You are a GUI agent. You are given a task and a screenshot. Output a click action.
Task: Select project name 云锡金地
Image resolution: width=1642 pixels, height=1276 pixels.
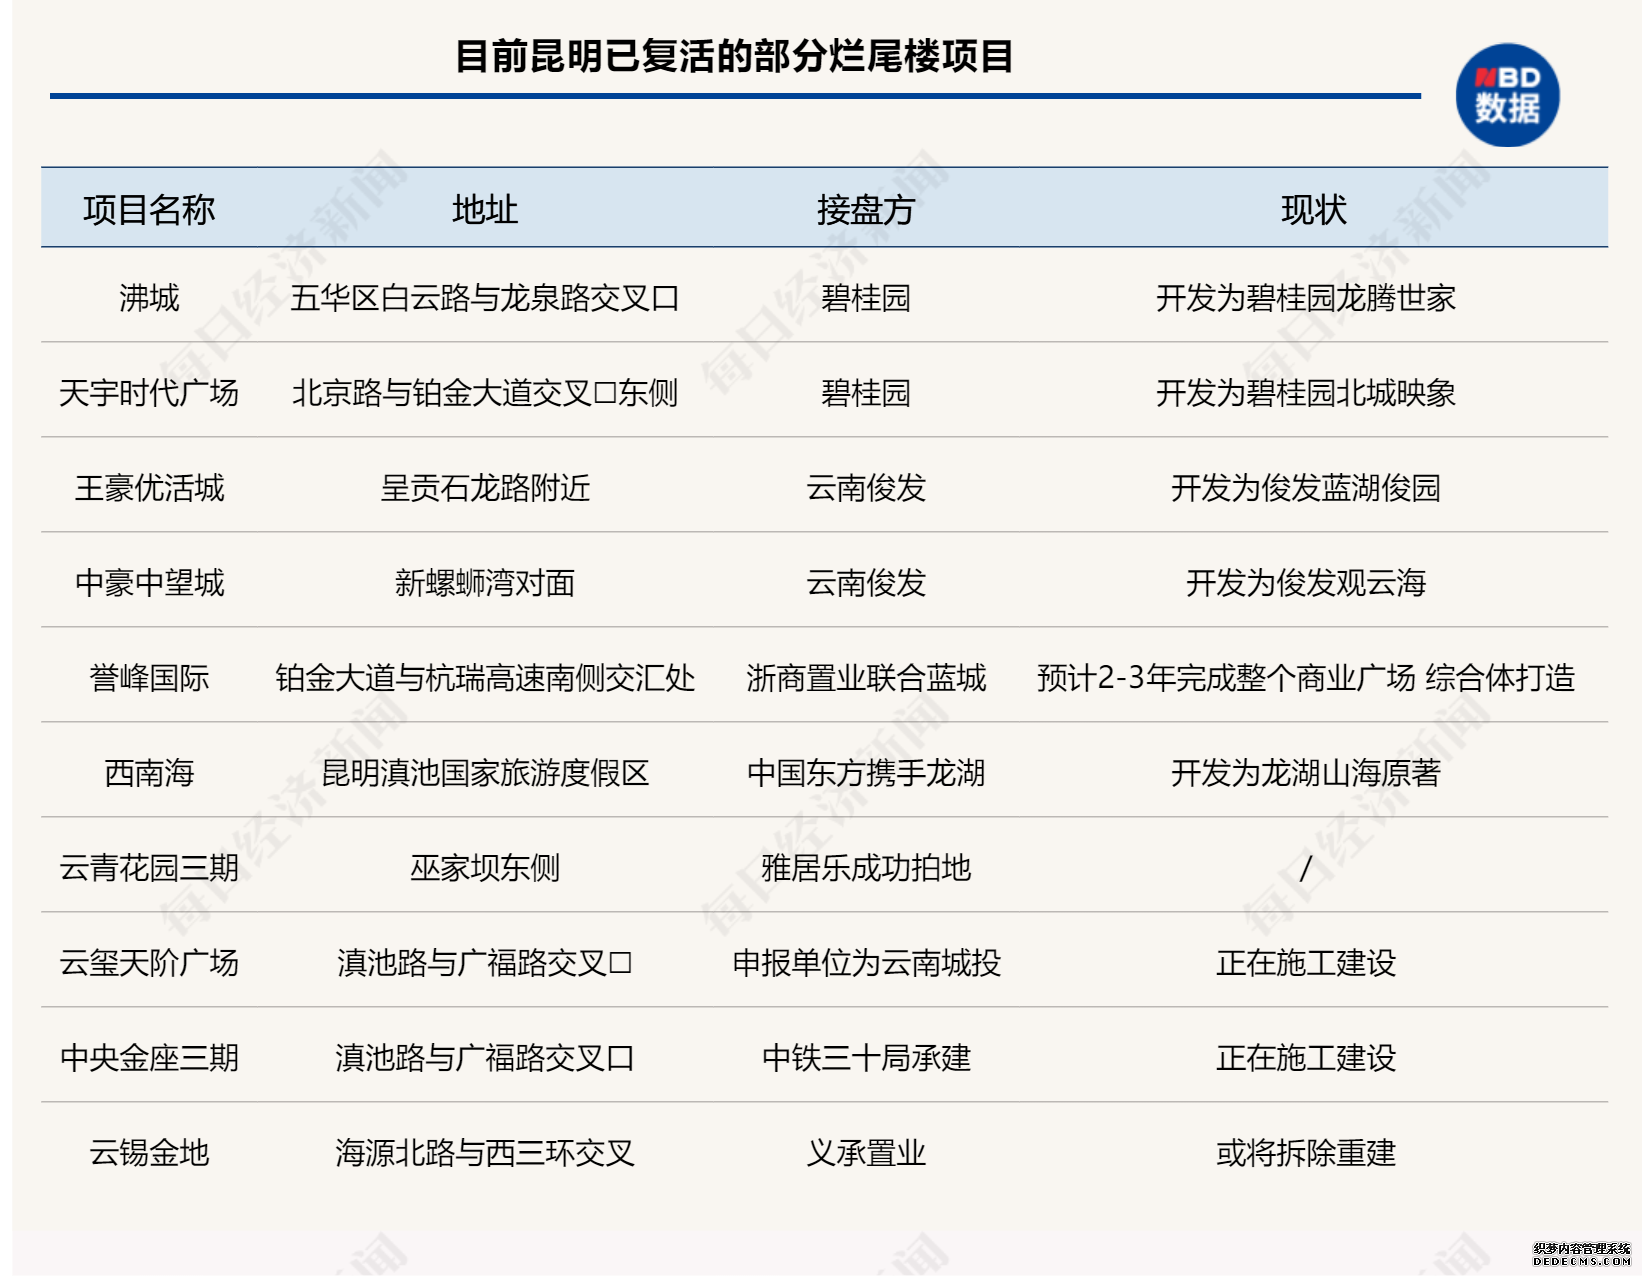click(x=149, y=1153)
